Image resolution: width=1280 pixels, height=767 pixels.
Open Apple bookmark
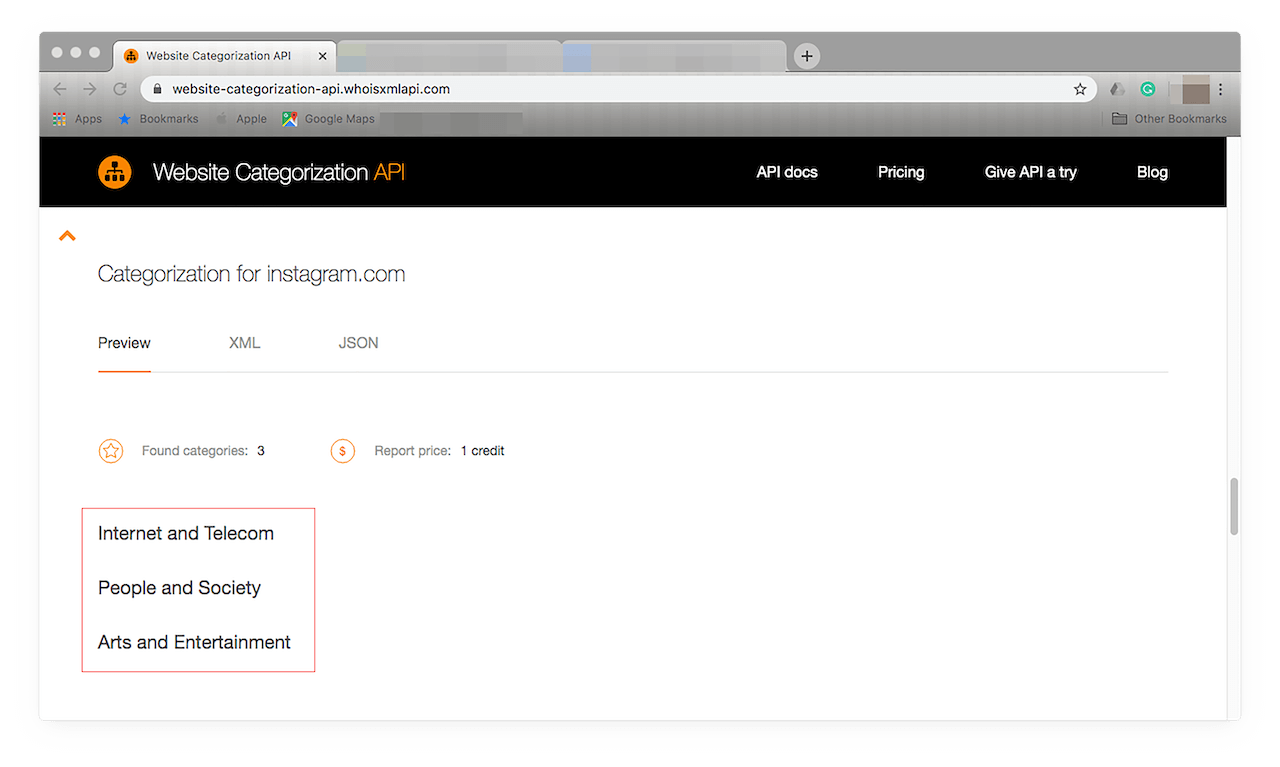[241, 118]
